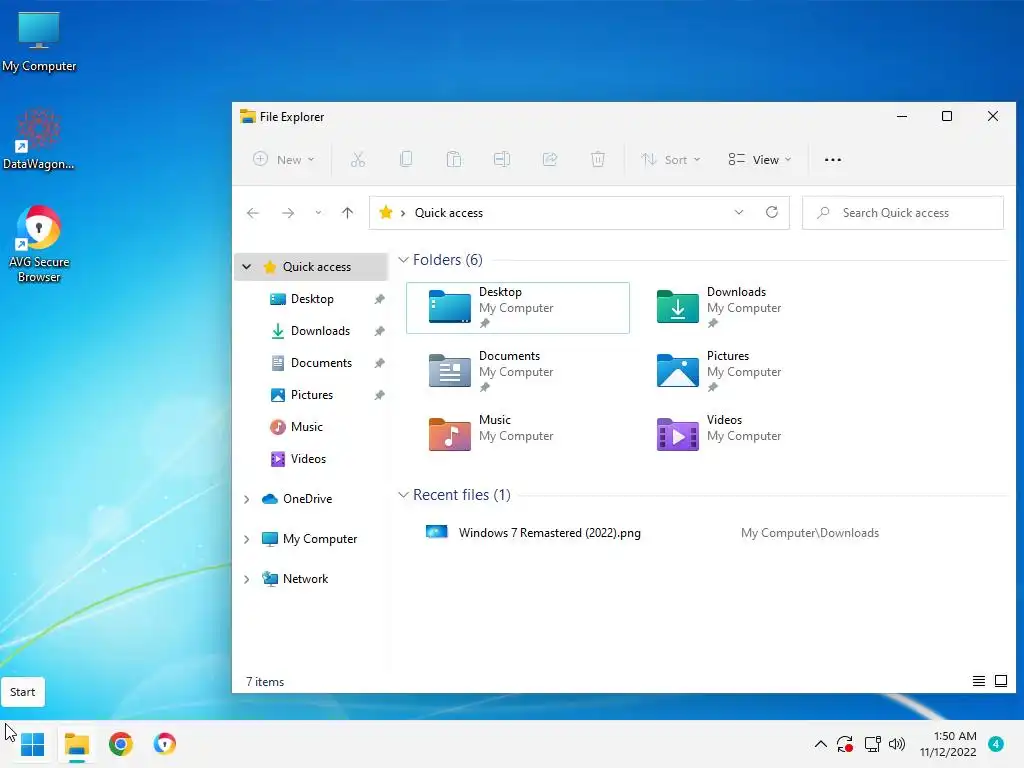Image resolution: width=1024 pixels, height=768 pixels.
Task: Click the Cut scissors icon in toolbar
Action: (358, 159)
